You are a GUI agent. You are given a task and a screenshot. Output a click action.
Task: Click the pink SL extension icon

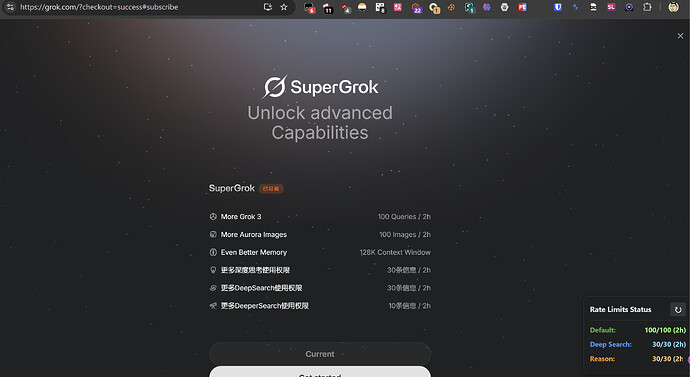point(611,7)
